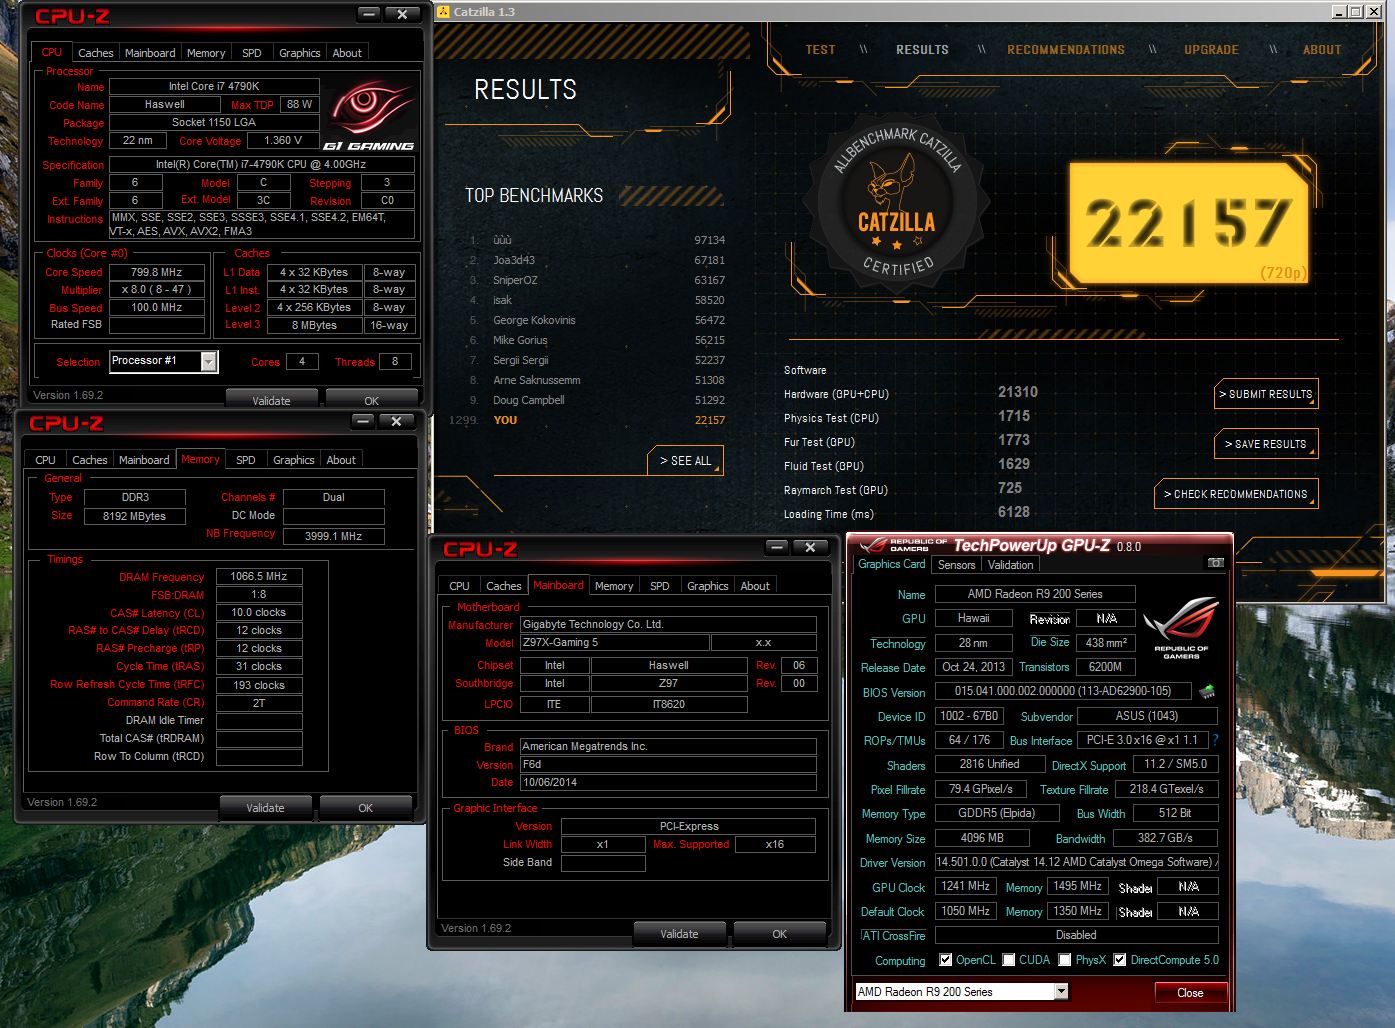
Task: Click CHECK RECOMMENDATIONS in Catzilla
Action: click(1236, 494)
